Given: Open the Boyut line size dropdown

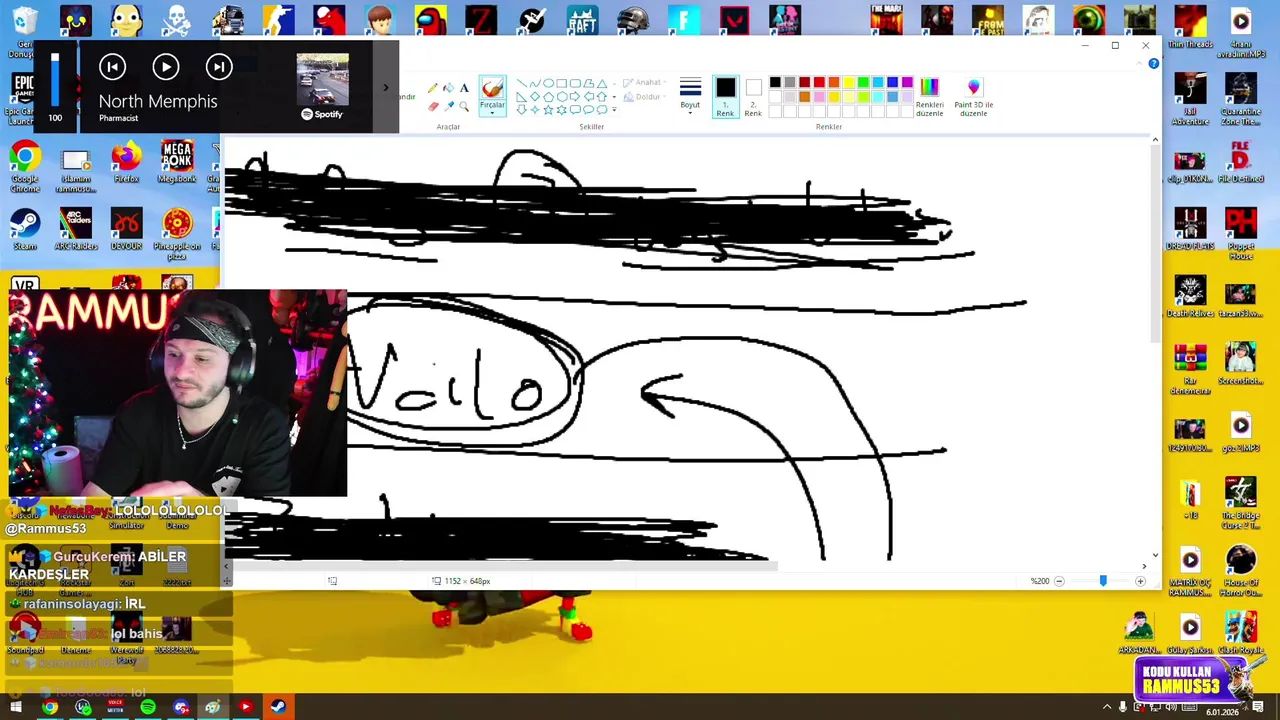Looking at the screenshot, I should 690,96.
